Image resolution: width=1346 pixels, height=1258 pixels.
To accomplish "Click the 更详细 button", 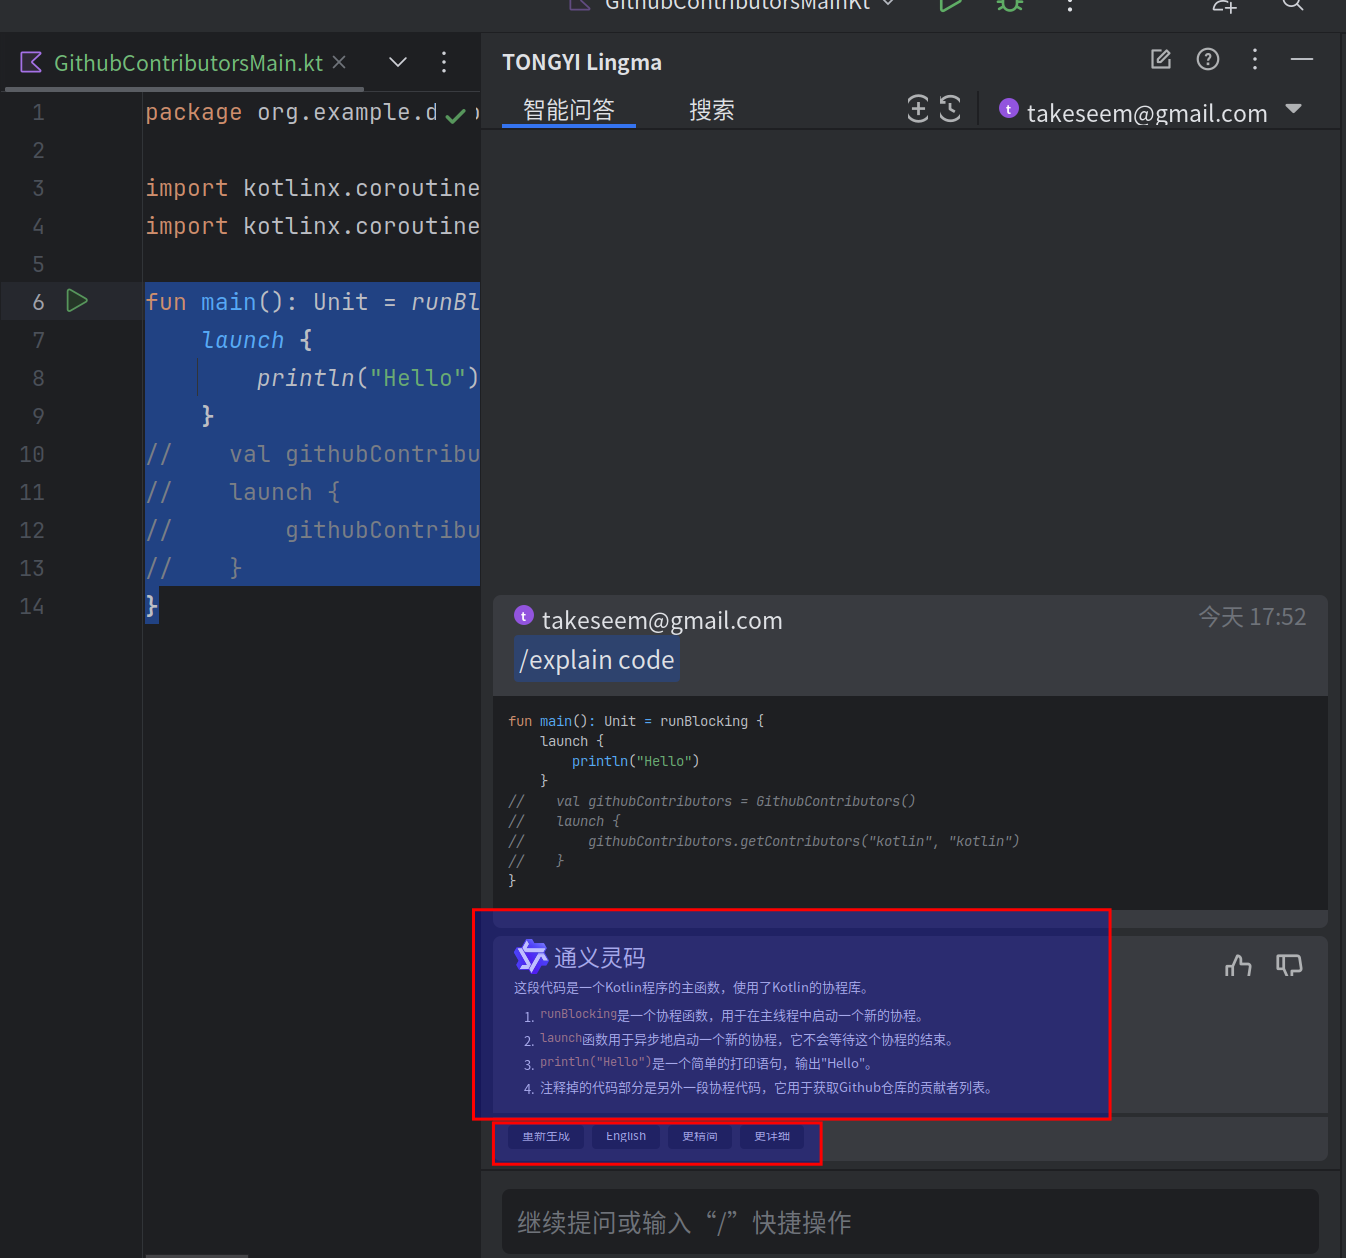I will (x=772, y=1136).
